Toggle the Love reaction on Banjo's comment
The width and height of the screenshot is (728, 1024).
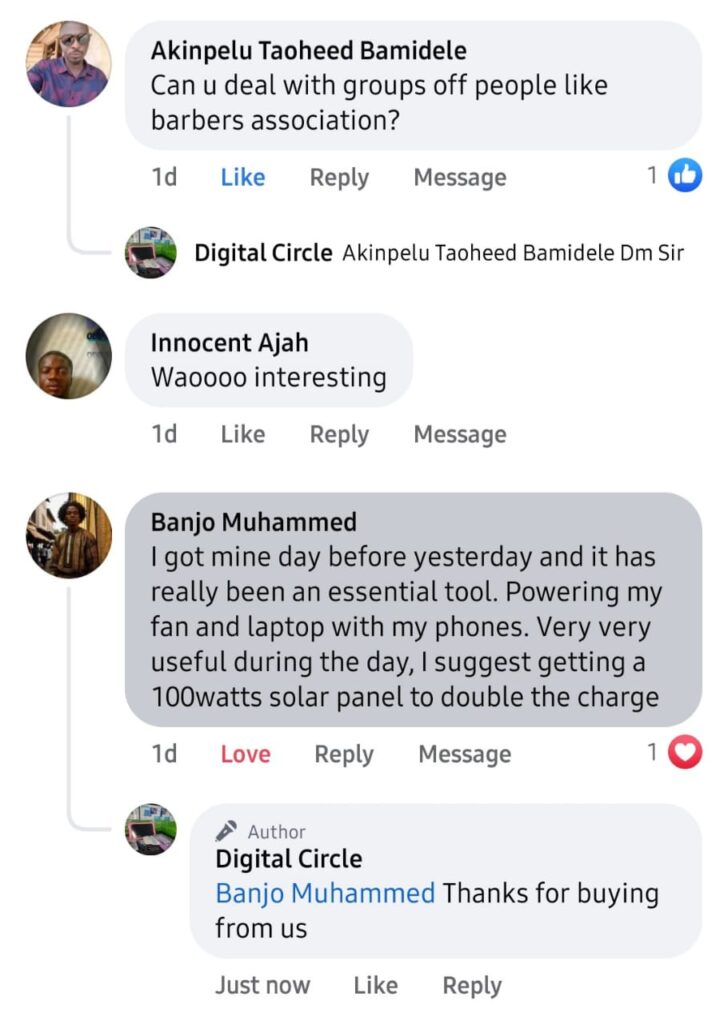[245, 755]
